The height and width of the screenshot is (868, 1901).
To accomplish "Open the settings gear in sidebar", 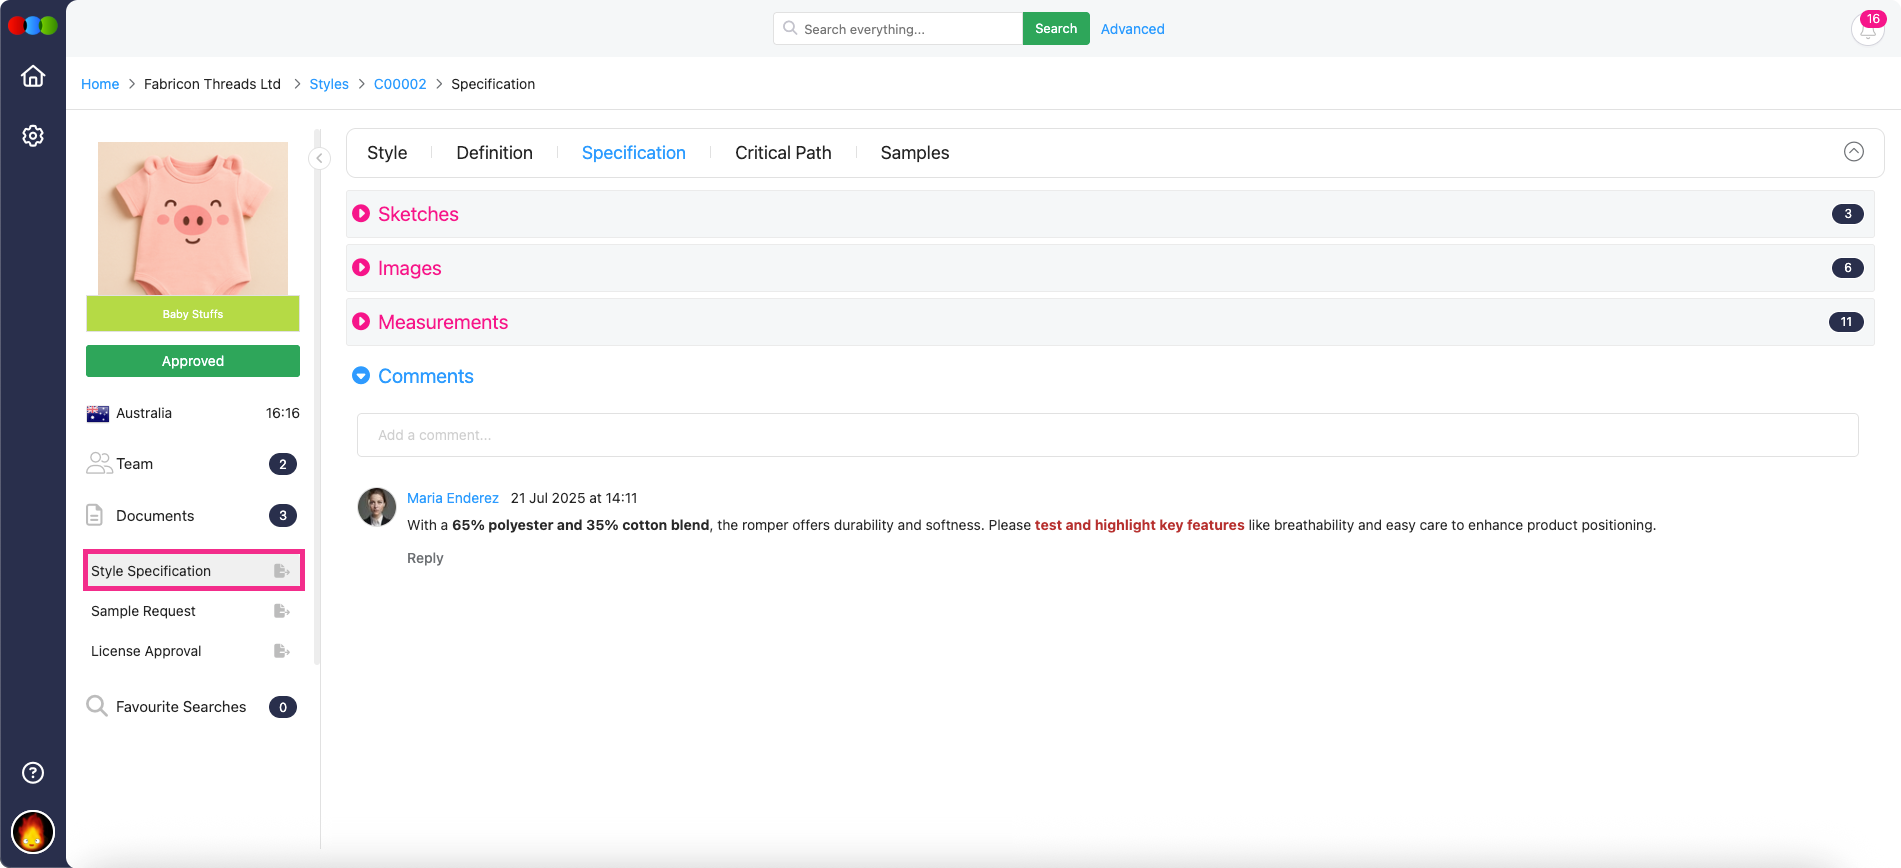I will [x=33, y=136].
